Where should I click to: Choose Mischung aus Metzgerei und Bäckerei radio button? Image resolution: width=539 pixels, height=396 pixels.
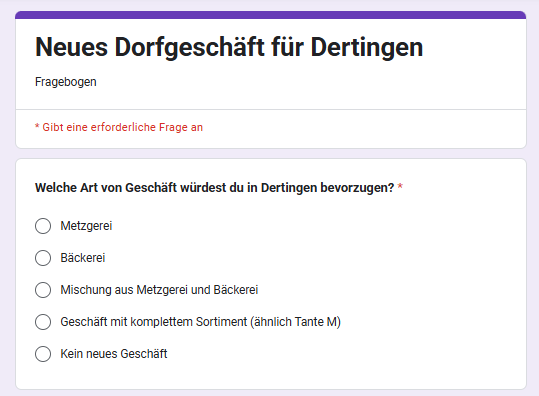[x=43, y=290]
